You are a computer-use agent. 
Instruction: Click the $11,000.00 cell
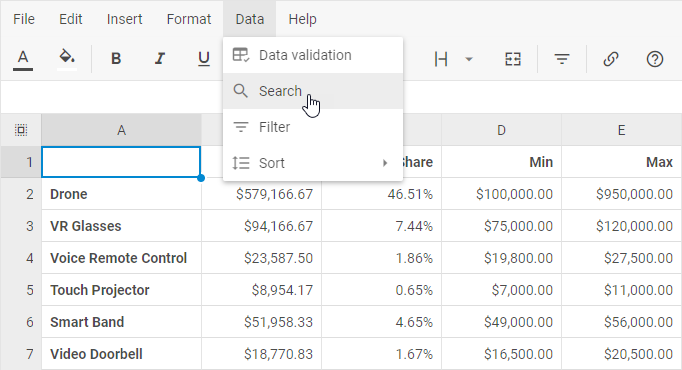622,290
